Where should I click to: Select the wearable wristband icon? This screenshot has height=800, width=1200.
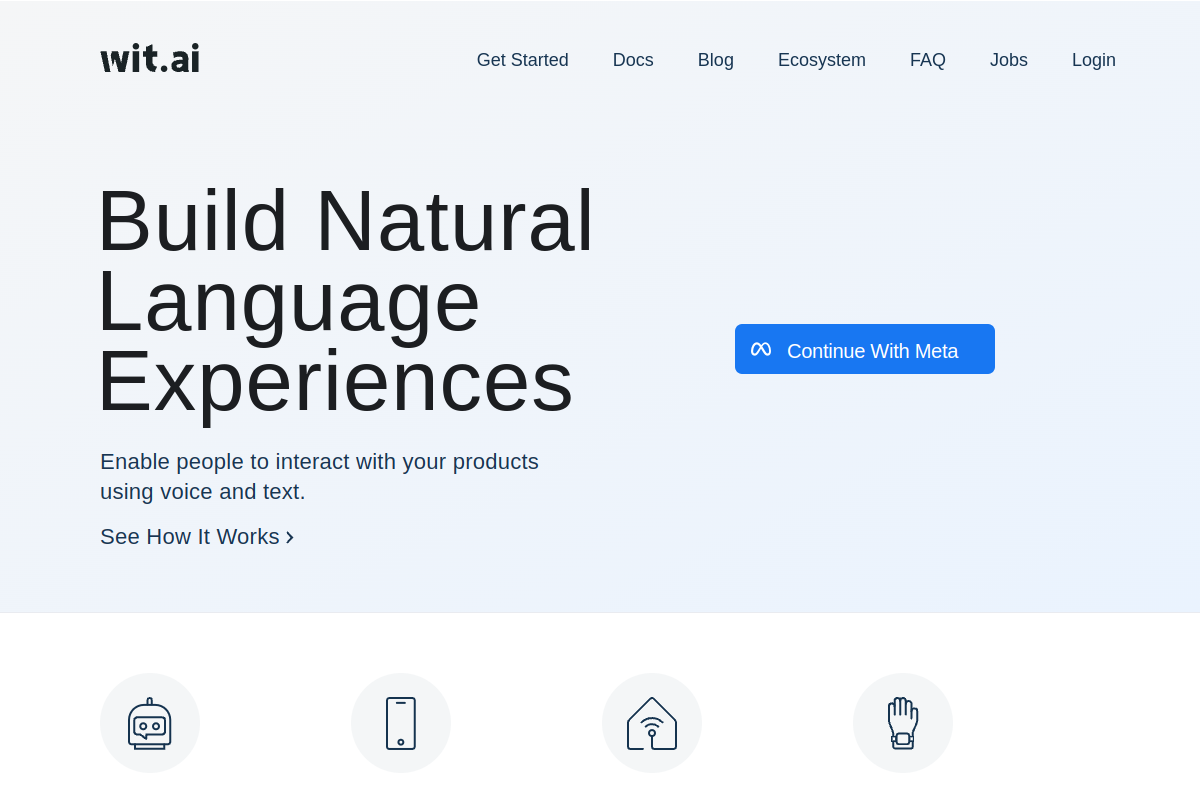[902, 722]
